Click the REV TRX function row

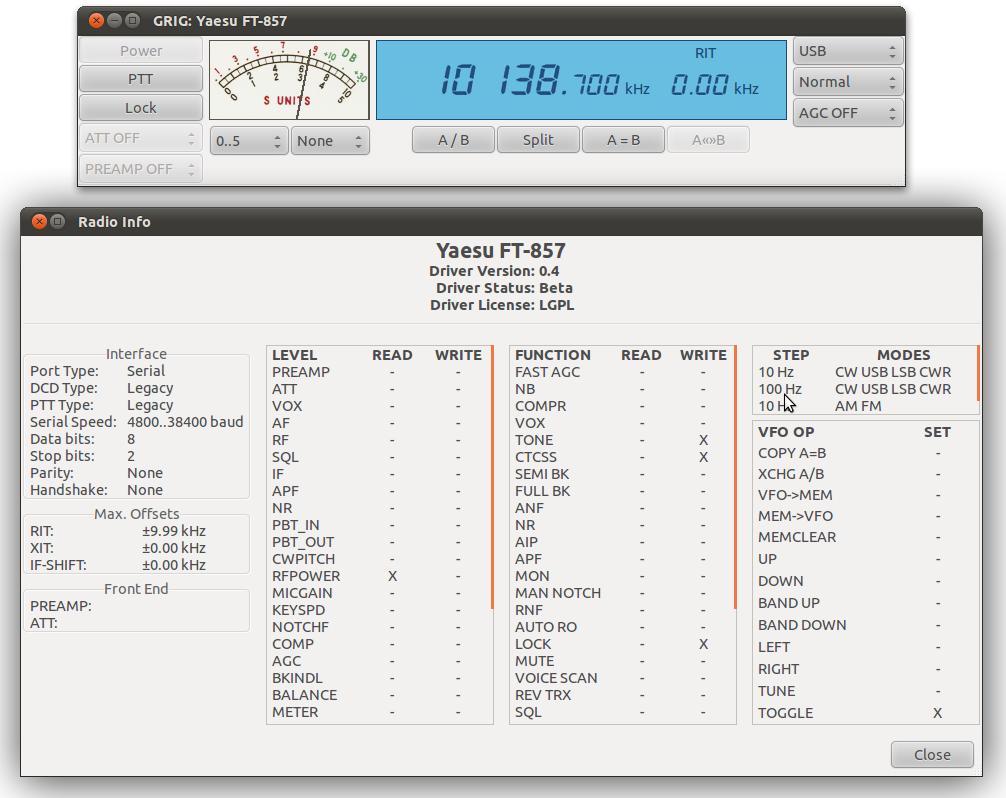tap(622, 695)
